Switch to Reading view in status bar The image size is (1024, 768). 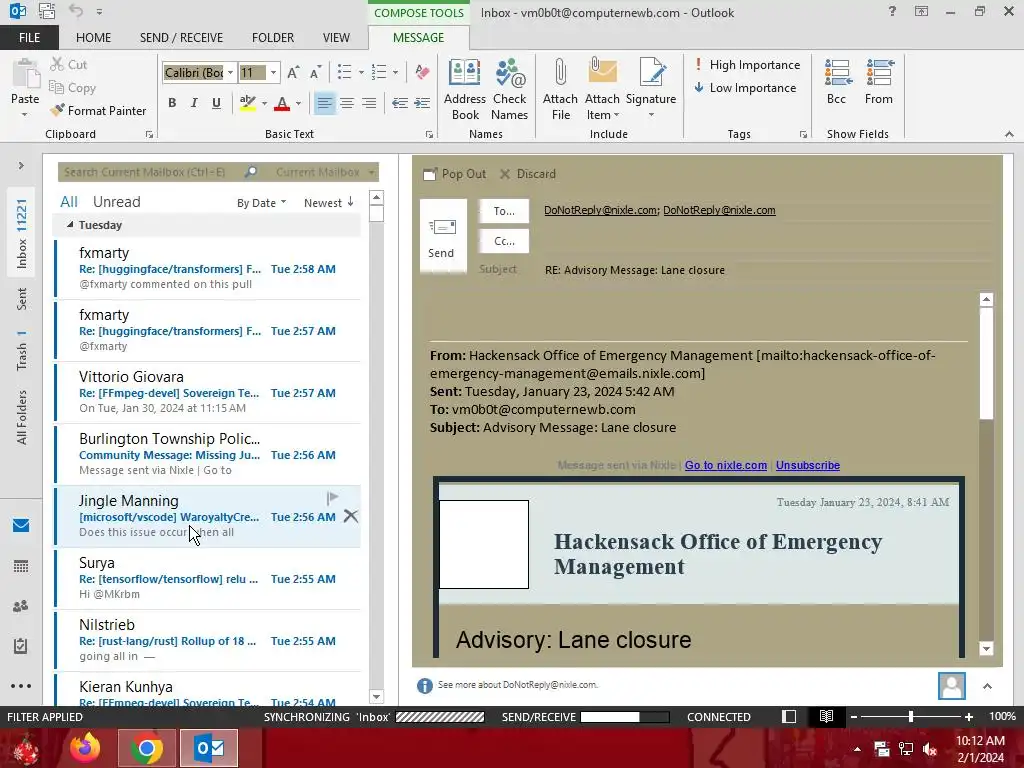coord(826,716)
